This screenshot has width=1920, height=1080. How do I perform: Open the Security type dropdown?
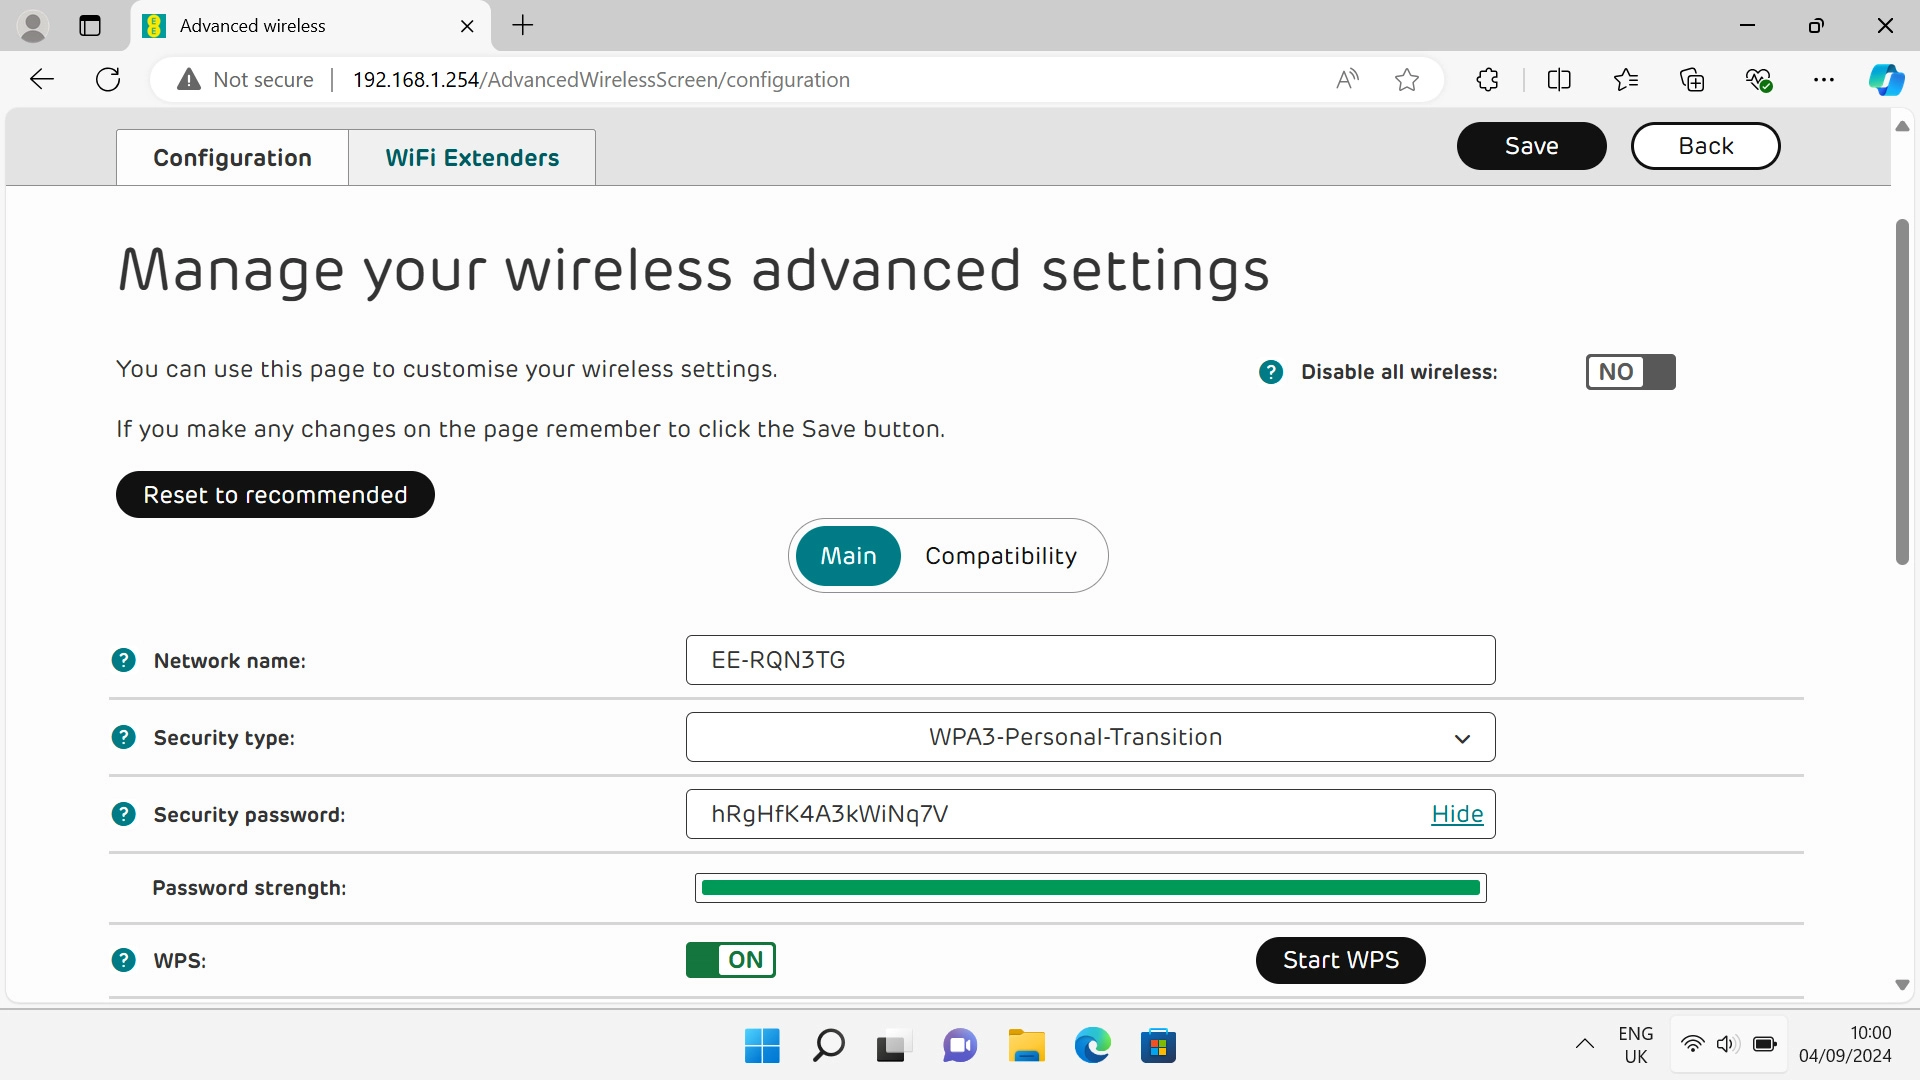click(1090, 737)
